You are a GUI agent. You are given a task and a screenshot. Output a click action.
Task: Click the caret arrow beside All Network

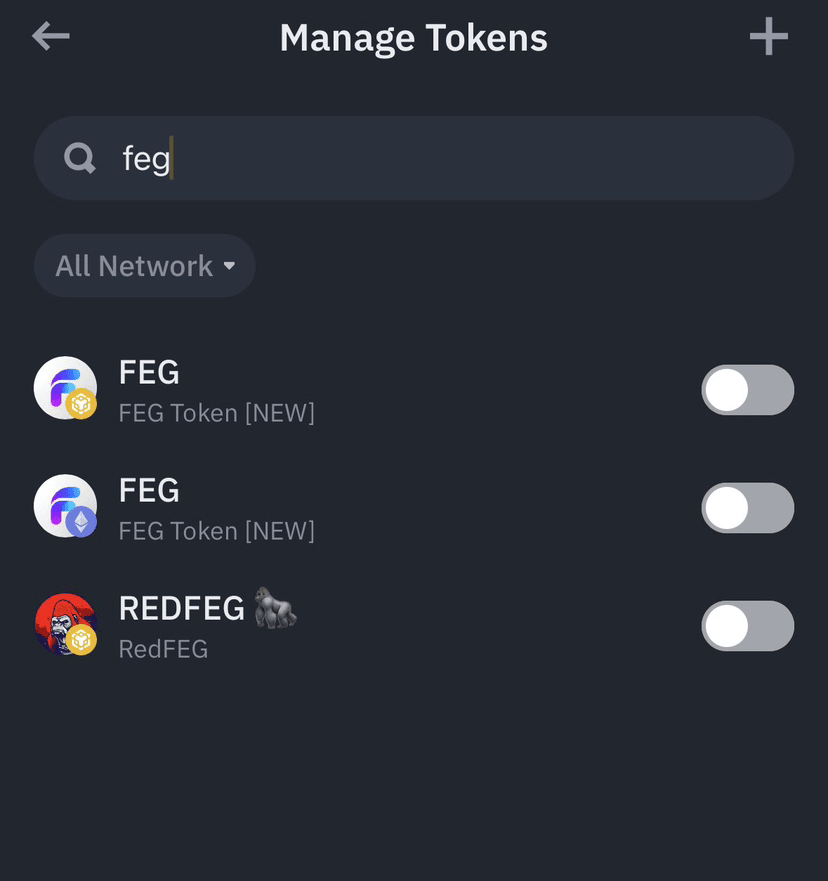[229, 266]
